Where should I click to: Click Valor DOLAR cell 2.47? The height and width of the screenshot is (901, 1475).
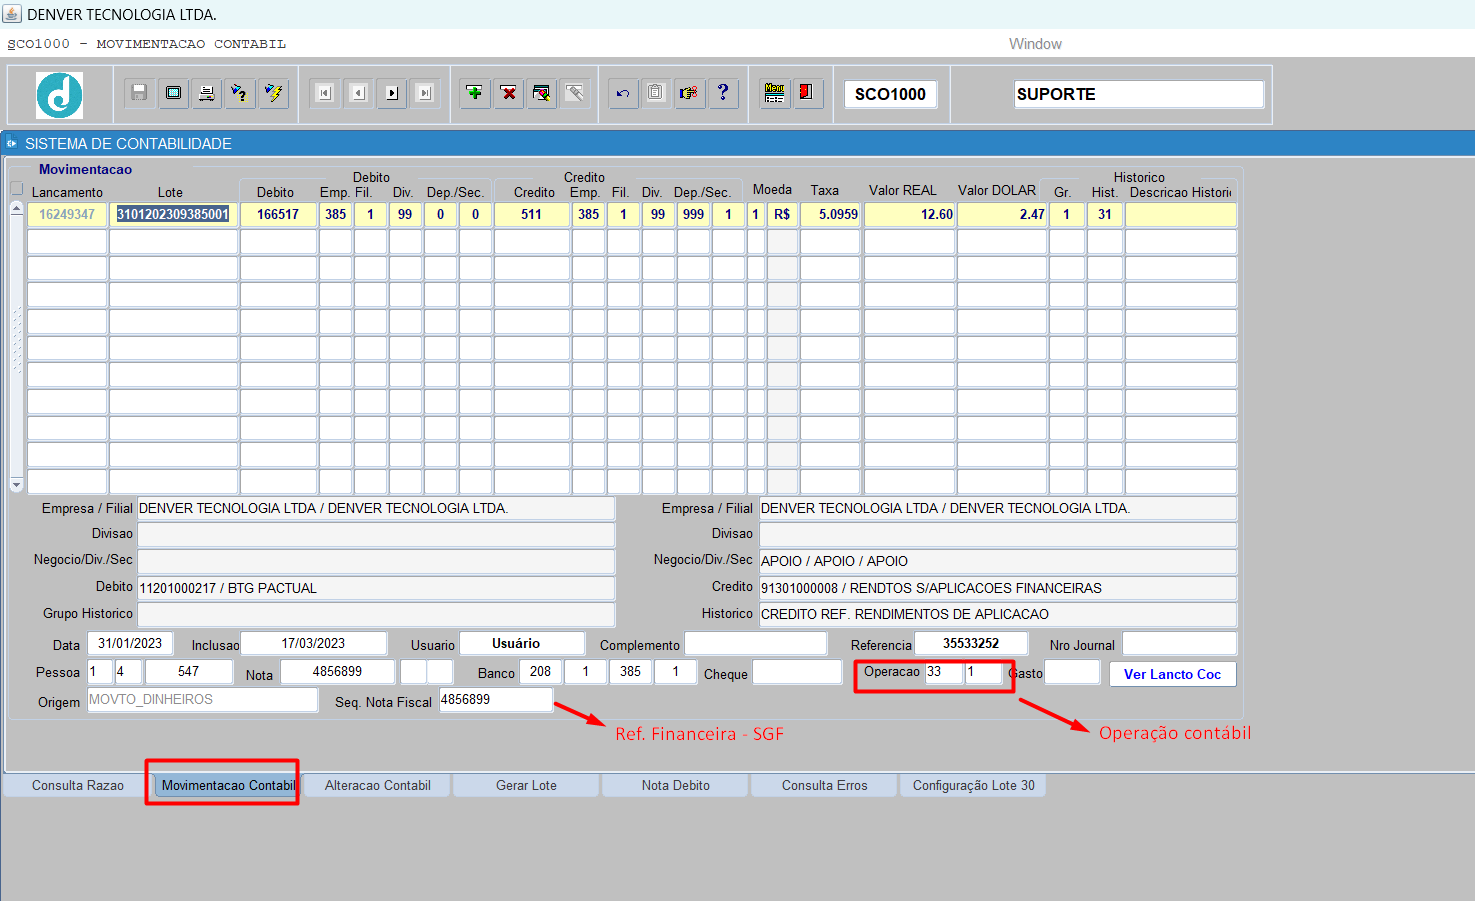click(1002, 214)
